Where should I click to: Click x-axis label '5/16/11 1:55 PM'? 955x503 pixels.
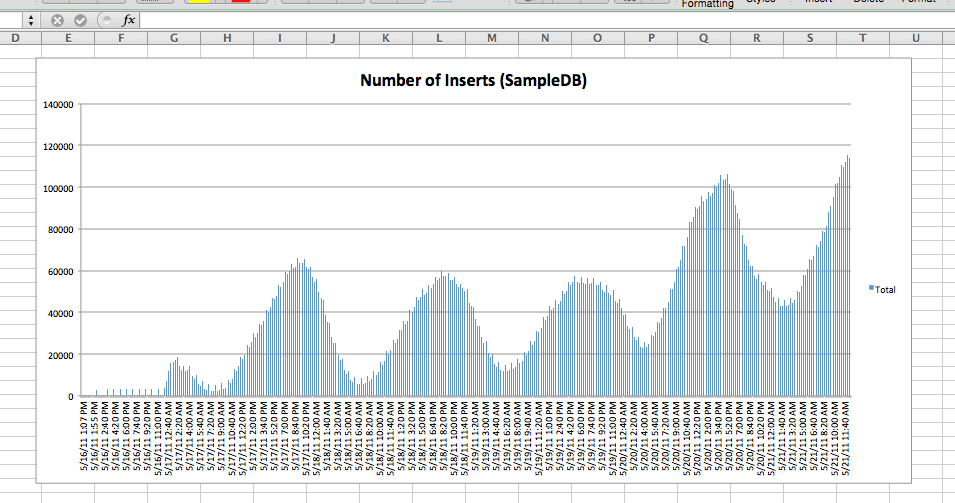pyautogui.click(x=95, y=435)
